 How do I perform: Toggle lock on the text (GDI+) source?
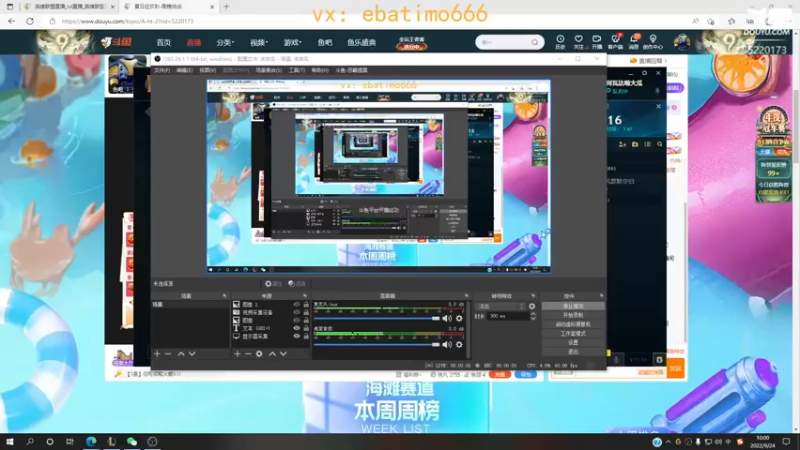(x=306, y=329)
